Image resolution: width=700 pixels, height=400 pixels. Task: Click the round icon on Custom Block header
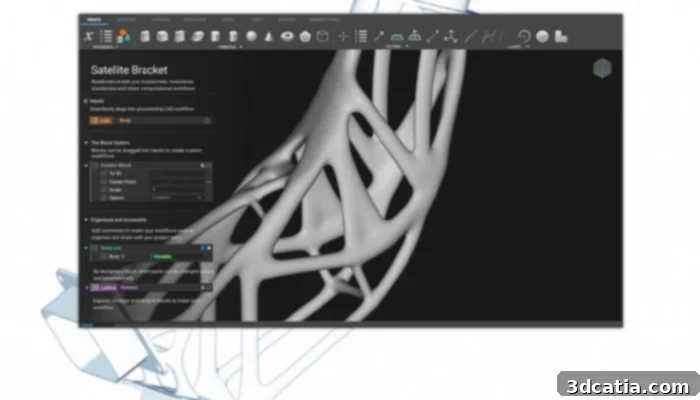coord(208,166)
